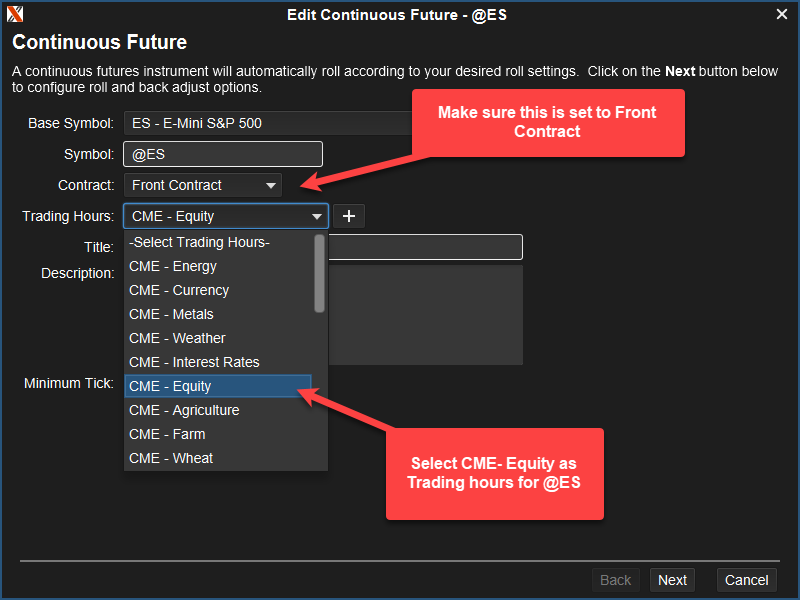Close the Edit Continuous Future dialog
800x600 pixels.
point(782,14)
